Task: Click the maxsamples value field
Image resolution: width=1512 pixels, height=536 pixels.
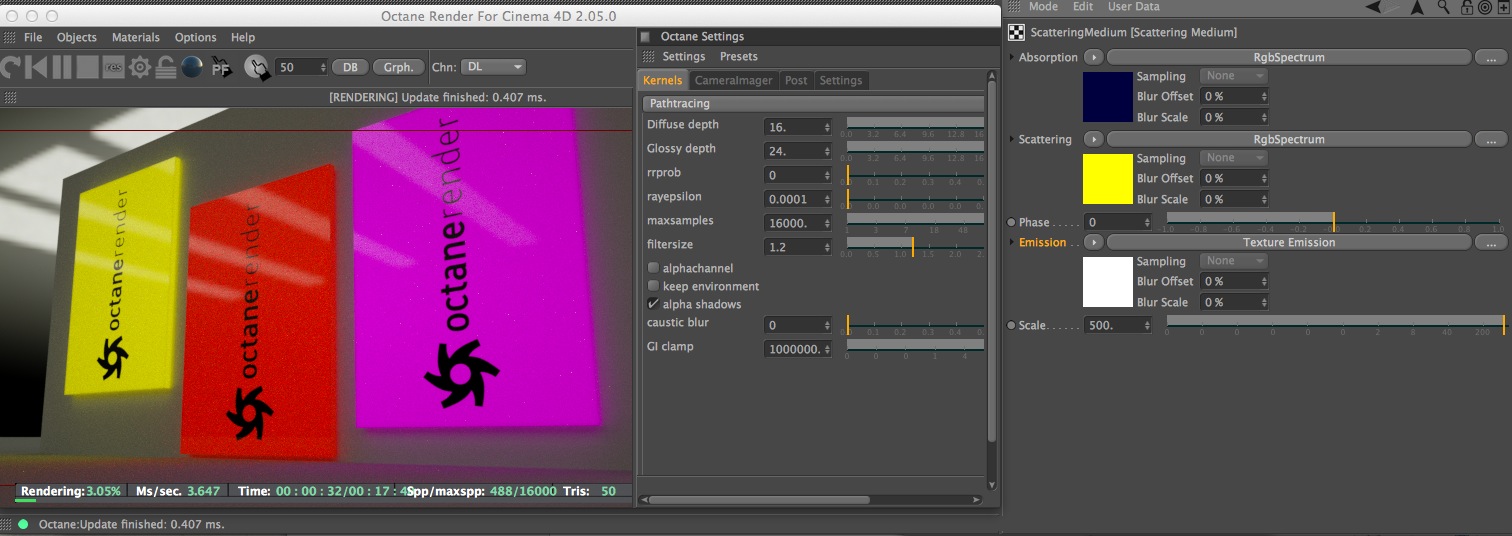Action: (x=798, y=223)
